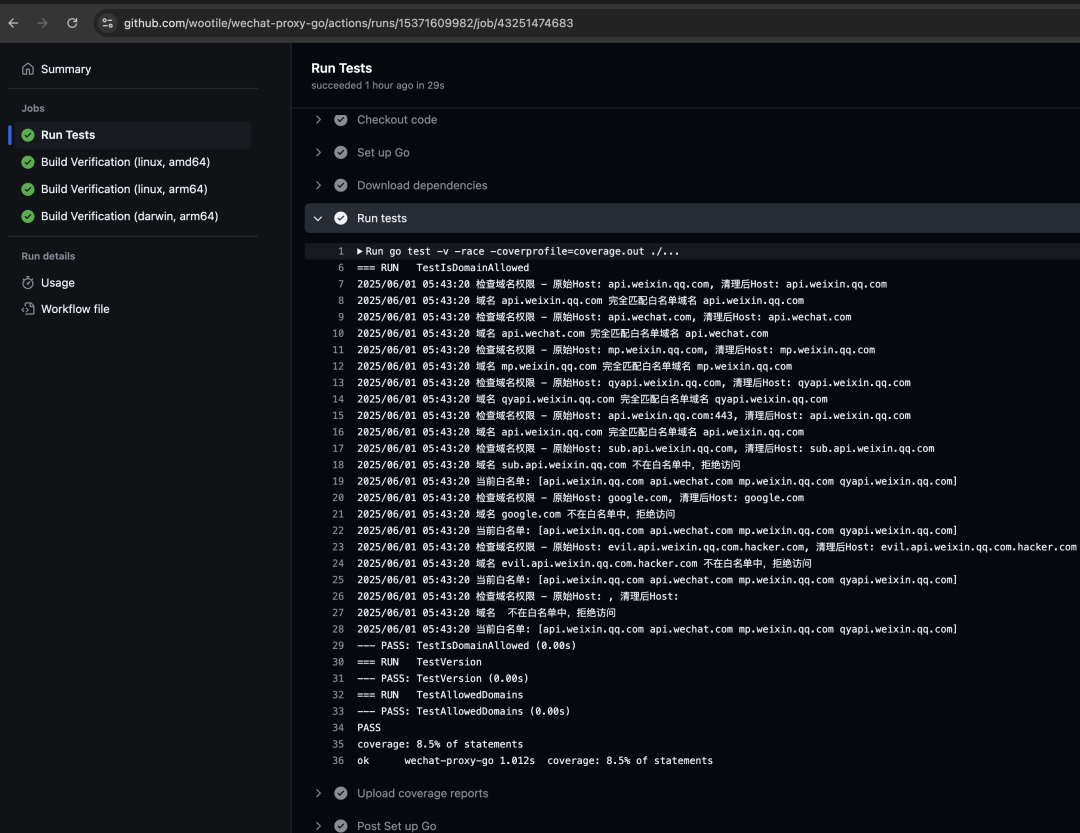Click the check icon beside Download dependencies
This screenshot has width=1080, height=833.
click(341, 185)
